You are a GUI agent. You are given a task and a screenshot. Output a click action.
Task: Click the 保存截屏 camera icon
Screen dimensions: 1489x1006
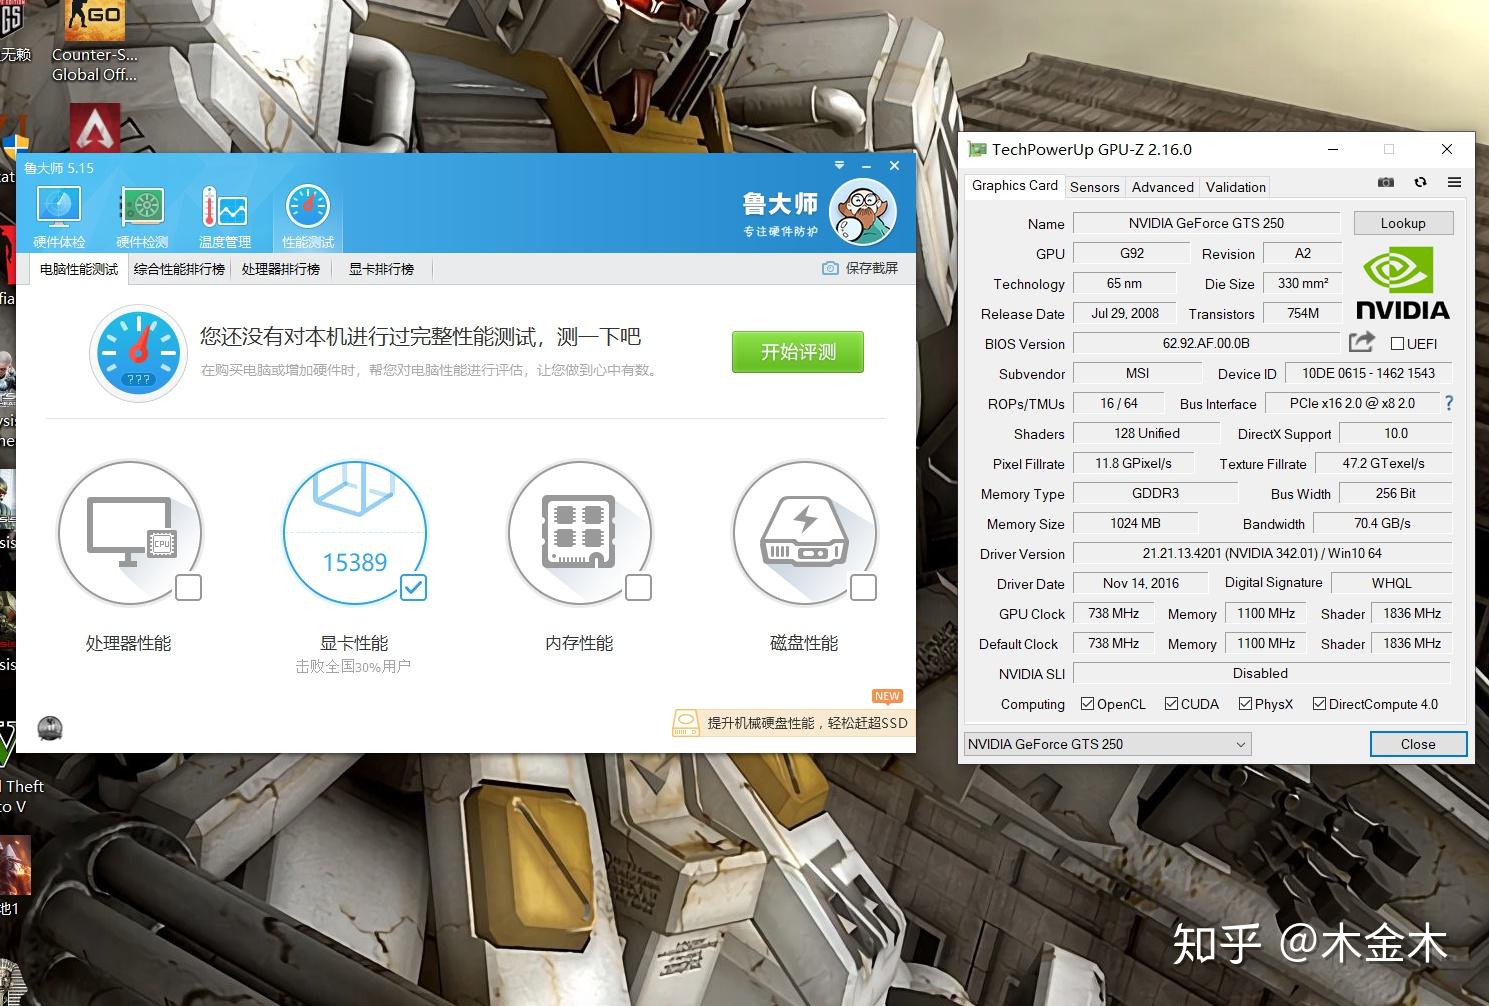[x=830, y=268]
